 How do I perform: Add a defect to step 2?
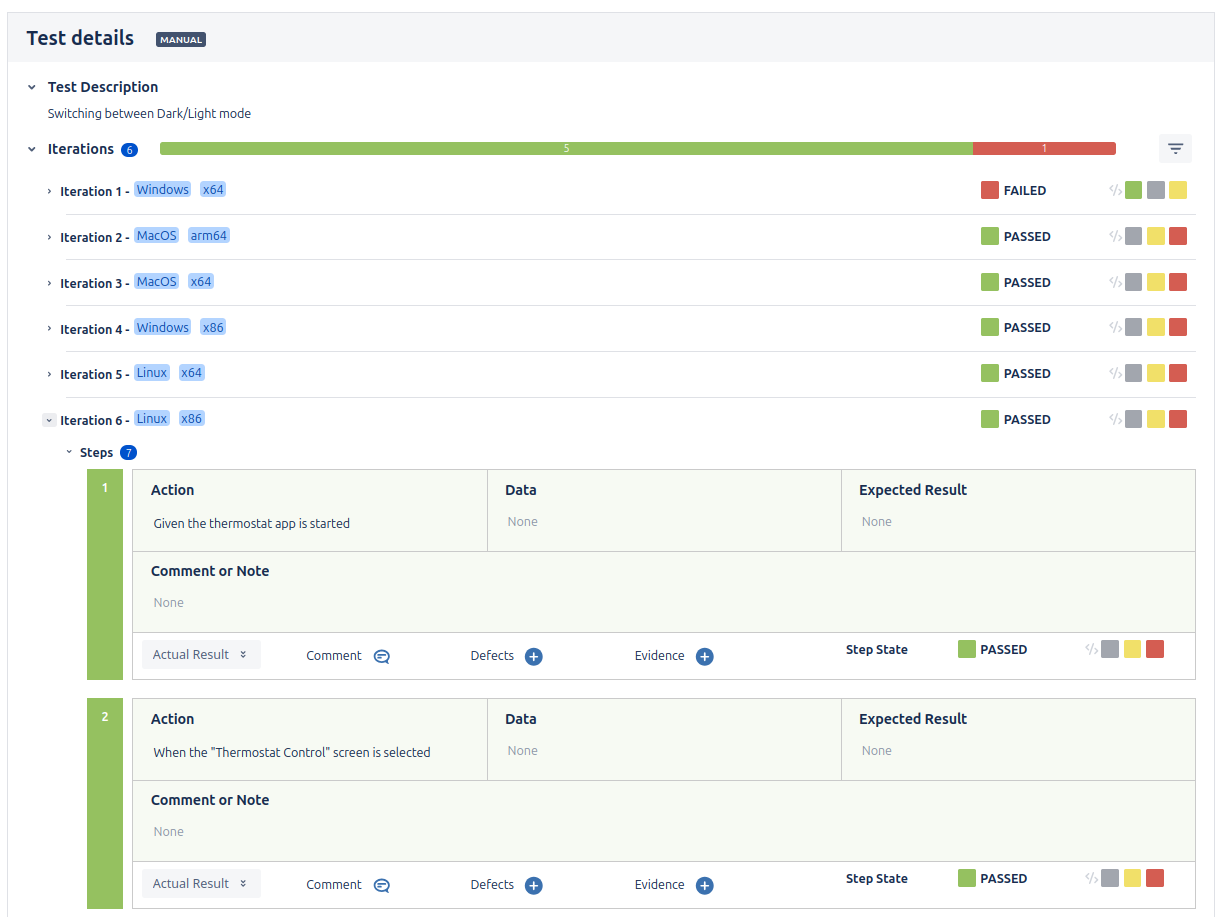533,886
